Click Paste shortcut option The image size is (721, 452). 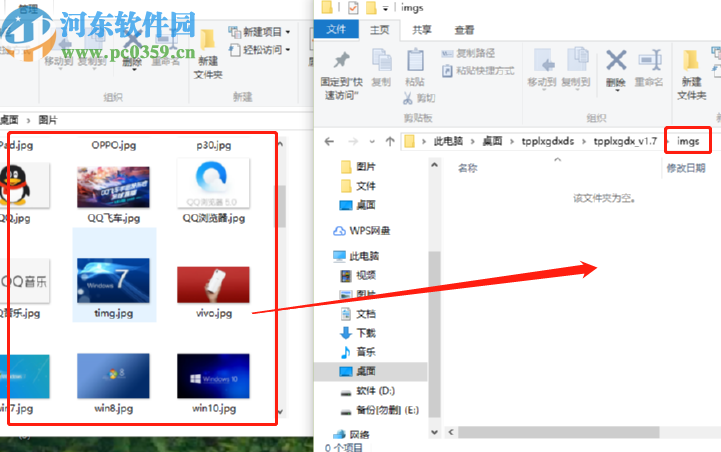478,71
